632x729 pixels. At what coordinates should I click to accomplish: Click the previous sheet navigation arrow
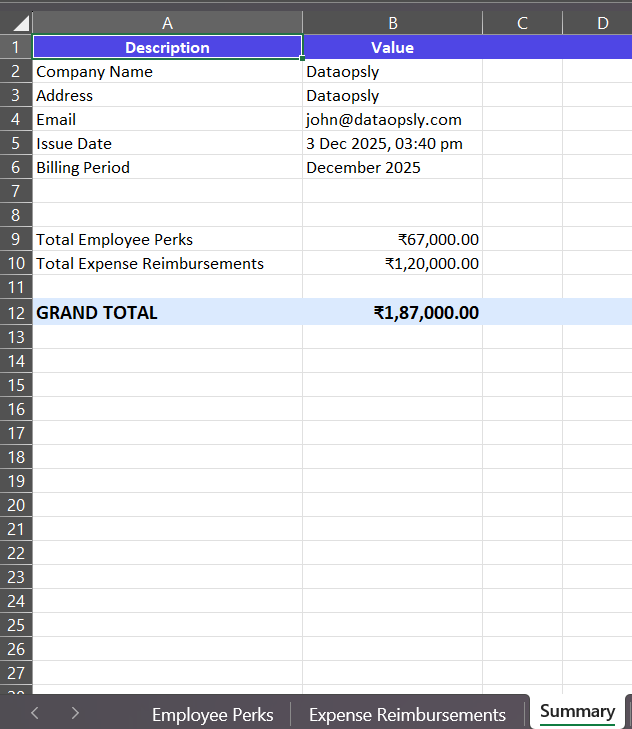[x=35, y=713]
